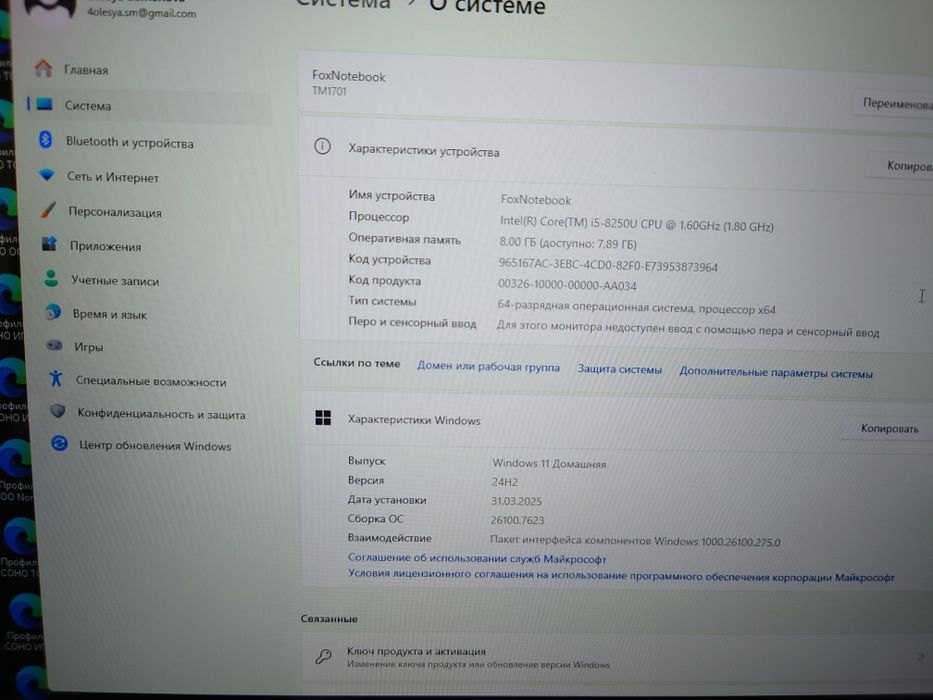Click install date 31.03.2025
The image size is (933, 700).
[x=516, y=501]
